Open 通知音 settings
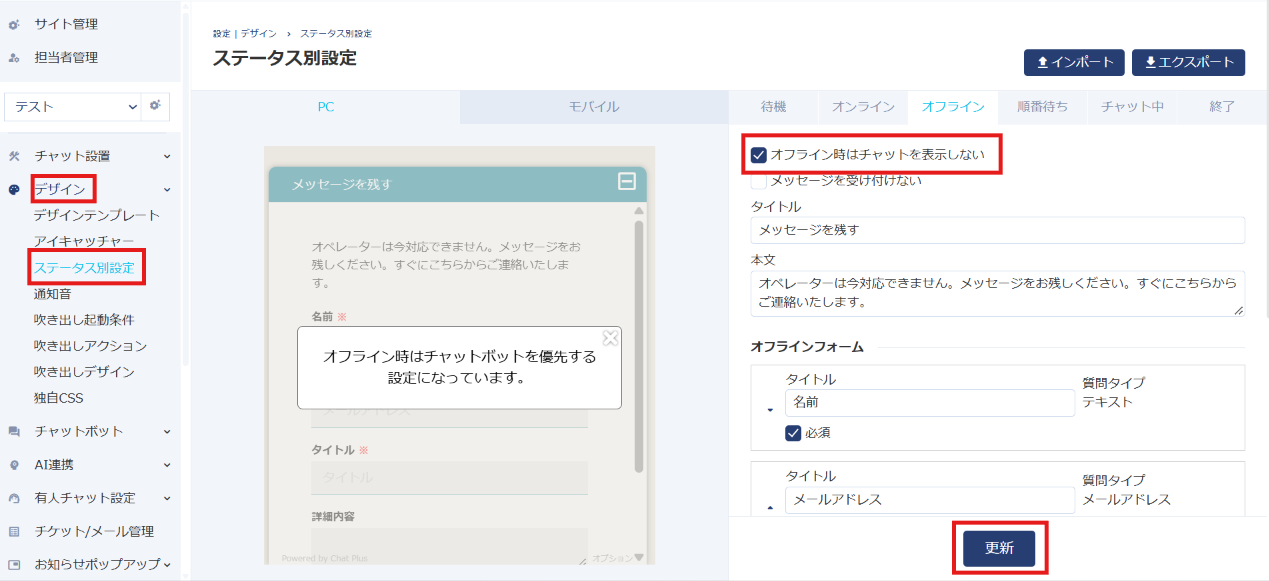 click(x=52, y=293)
